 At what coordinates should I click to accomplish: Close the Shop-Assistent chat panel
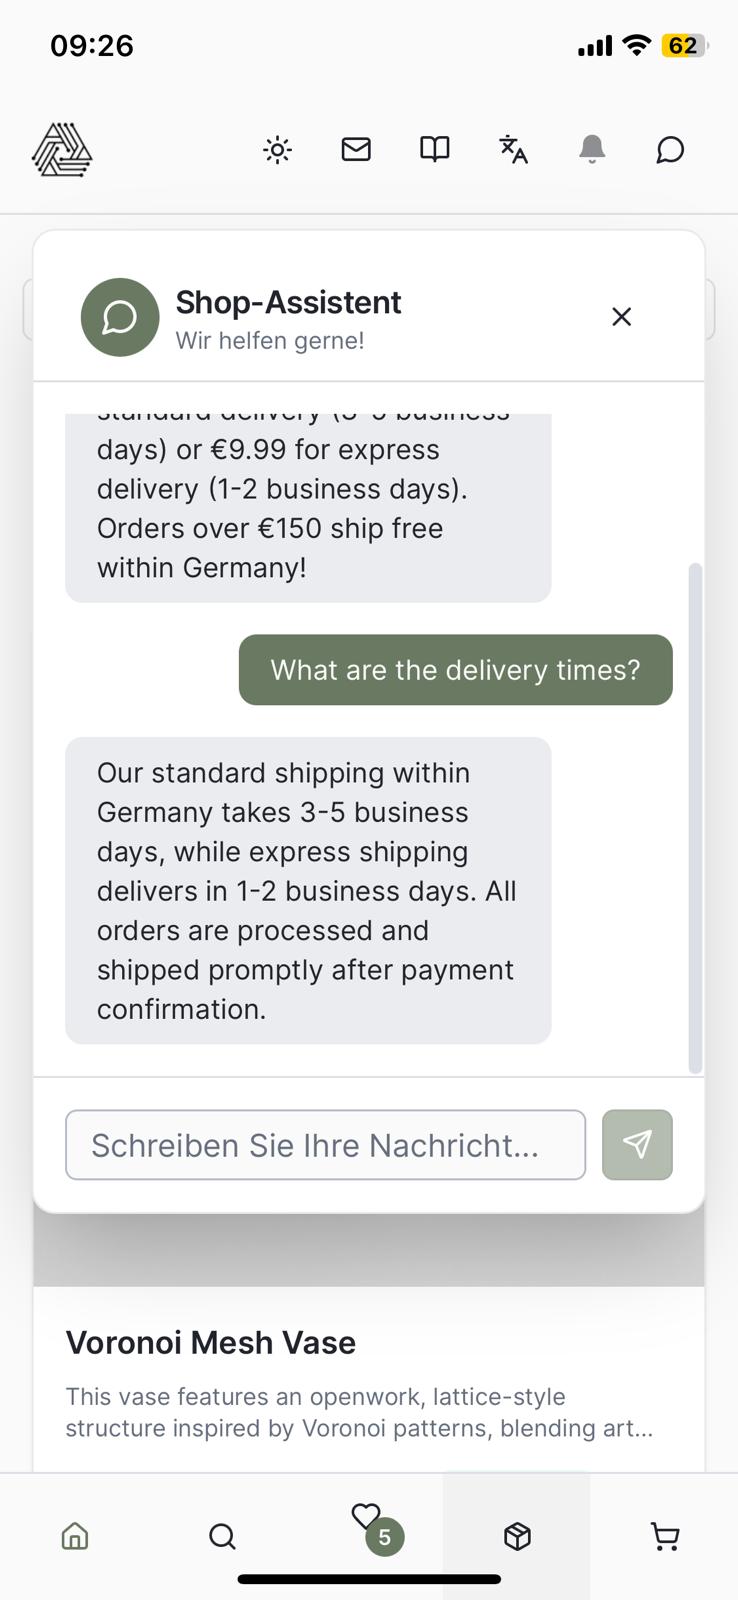tap(621, 317)
